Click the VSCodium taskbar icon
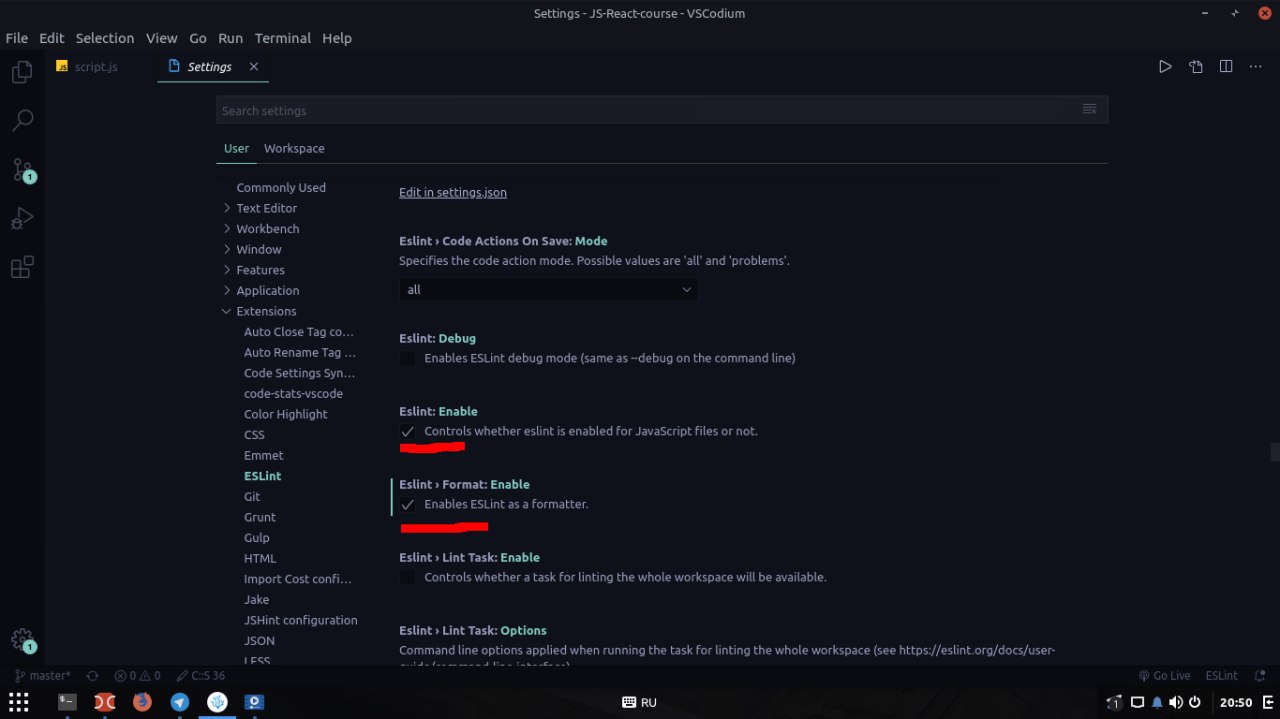The image size is (1280, 719). 217,702
